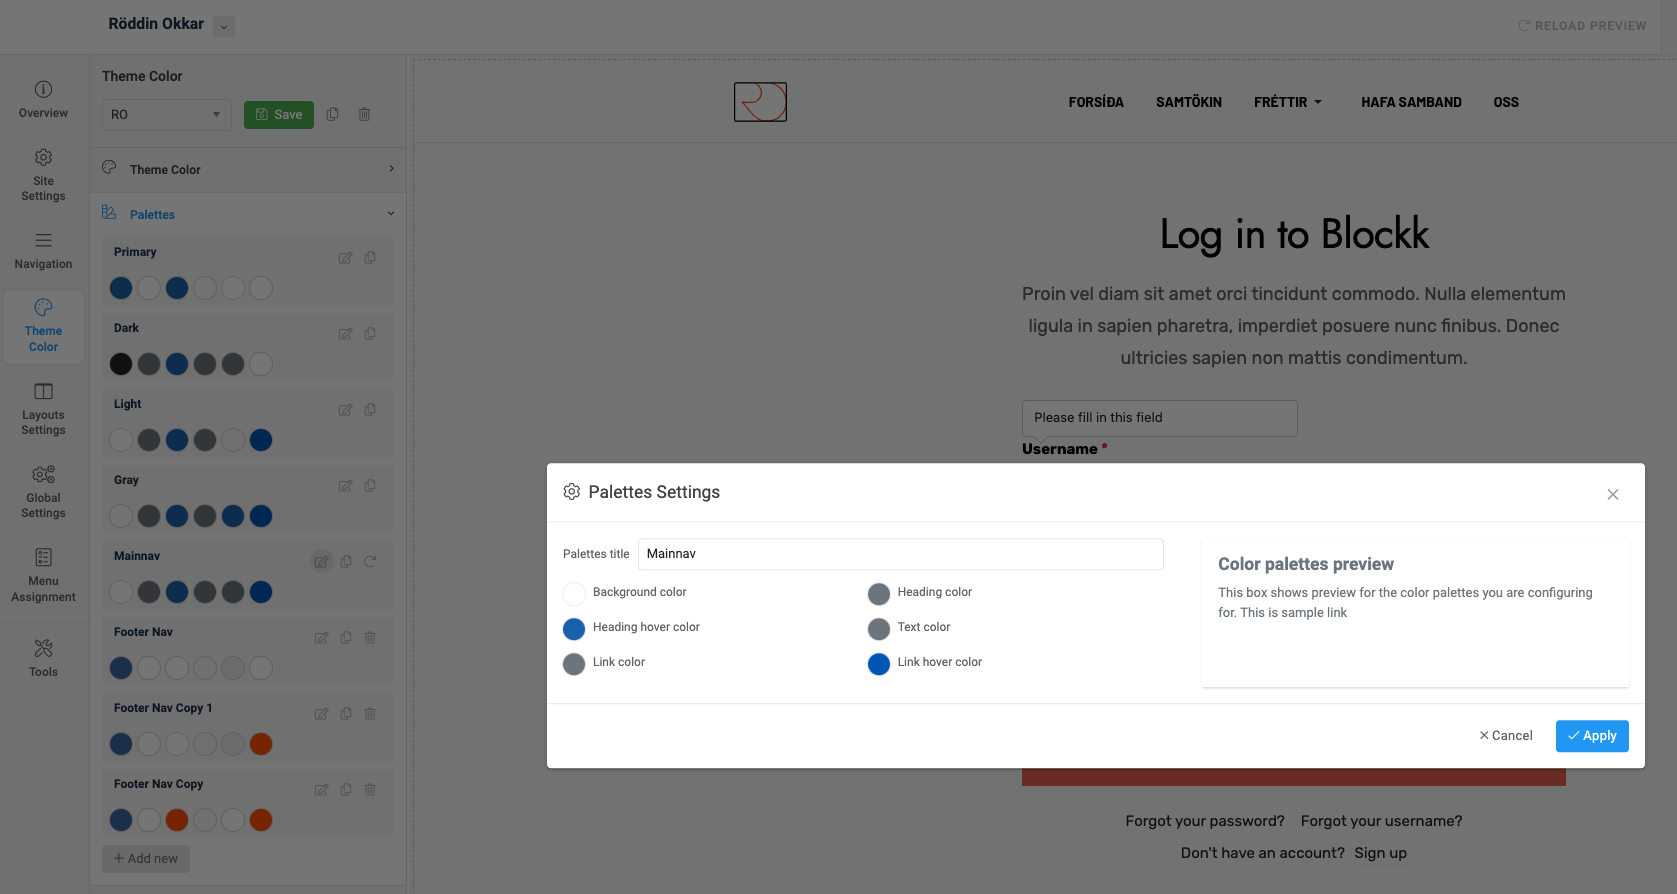Duplicate the Footer Nav Copy 1 palette
Image resolution: width=1677 pixels, height=894 pixels.
coord(346,714)
